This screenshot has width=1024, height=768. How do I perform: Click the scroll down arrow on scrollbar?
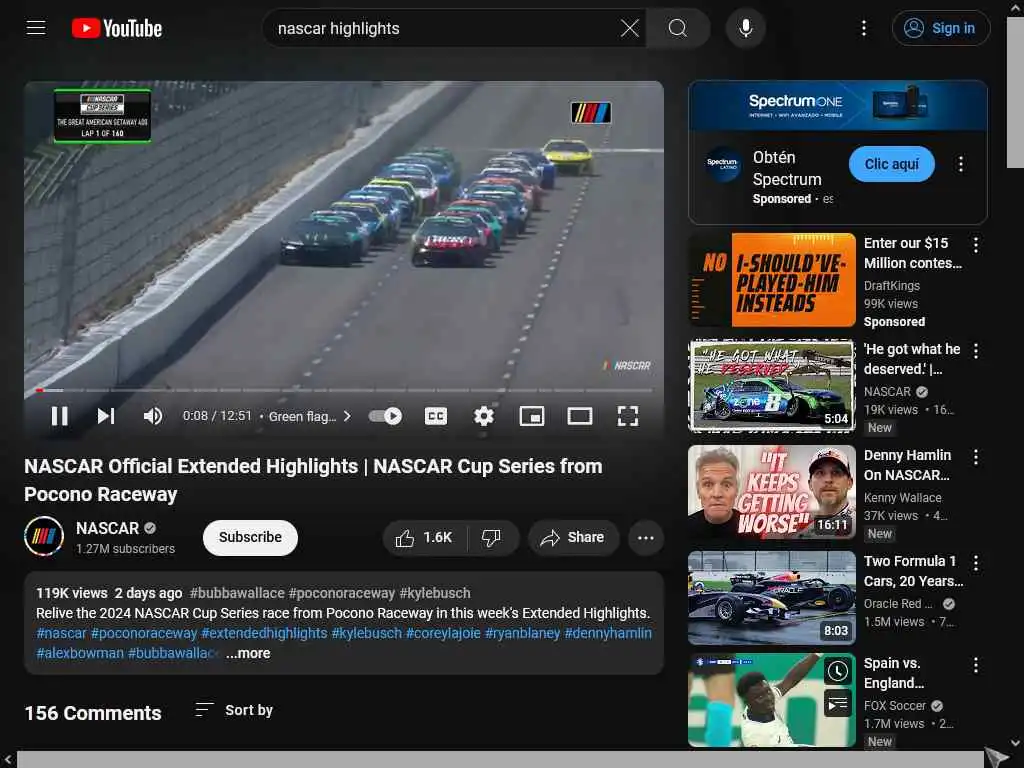coord(1015,743)
